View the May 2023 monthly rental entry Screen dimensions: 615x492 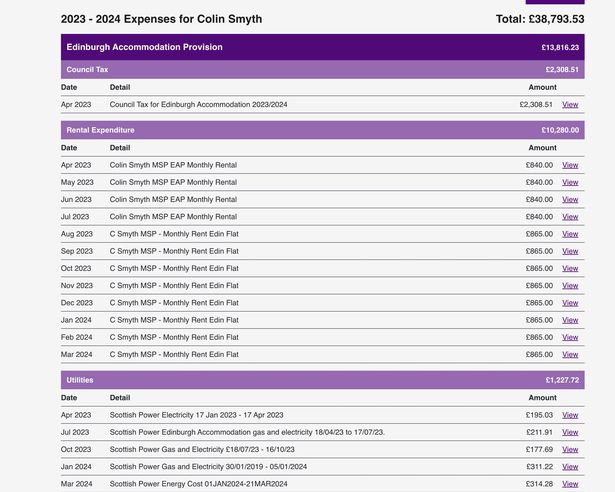point(570,182)
